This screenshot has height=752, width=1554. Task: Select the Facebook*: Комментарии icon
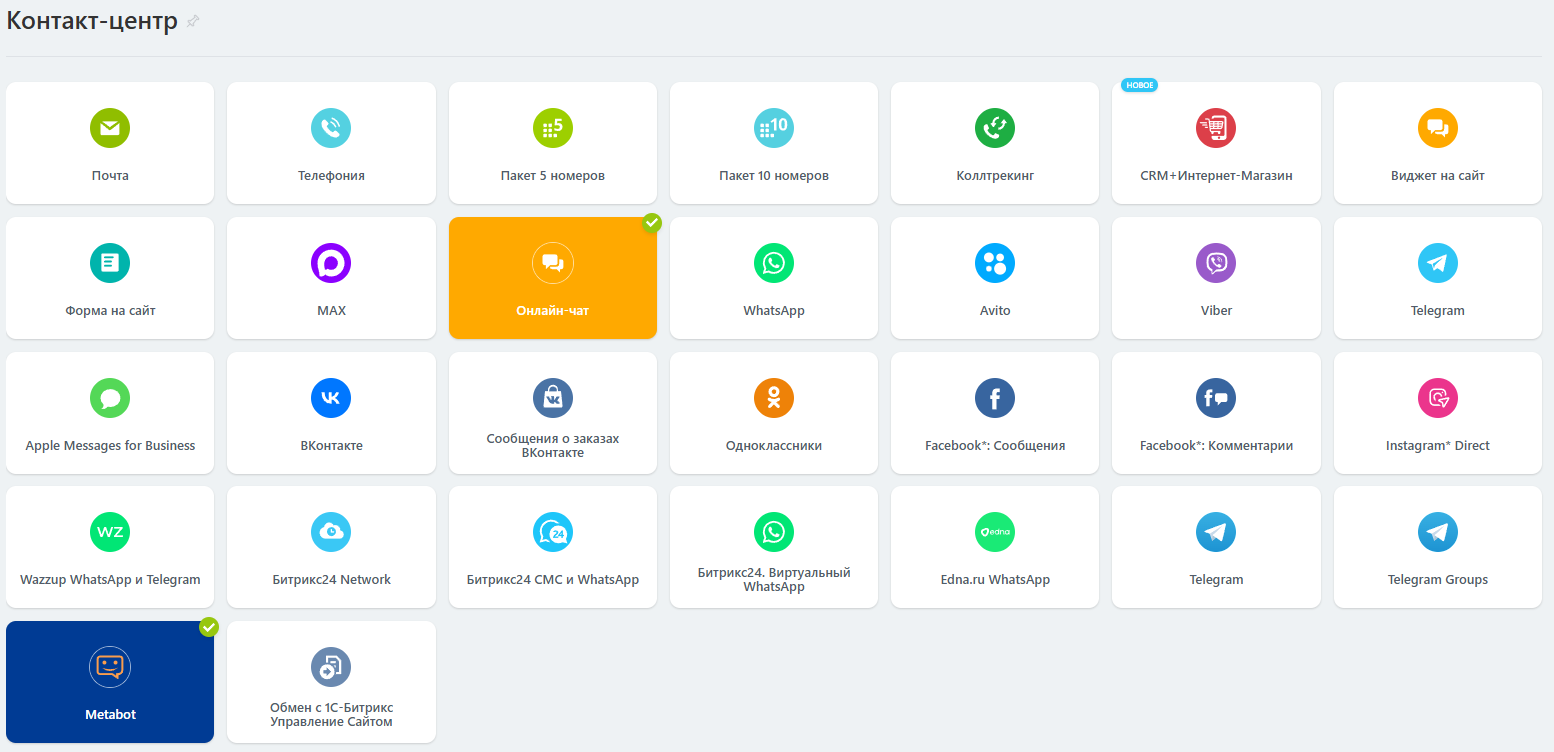click(1216, 398)
